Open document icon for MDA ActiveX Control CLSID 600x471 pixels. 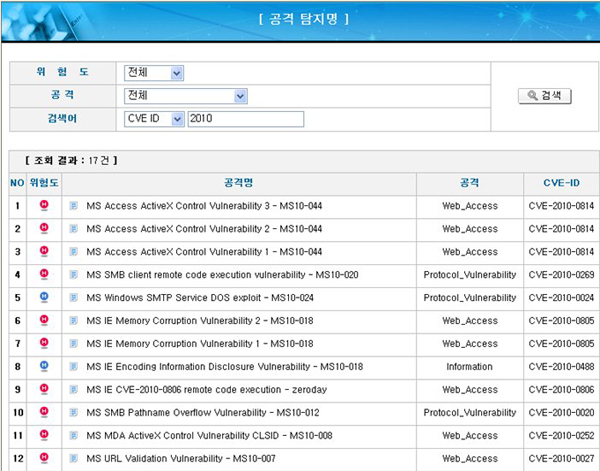73,435
